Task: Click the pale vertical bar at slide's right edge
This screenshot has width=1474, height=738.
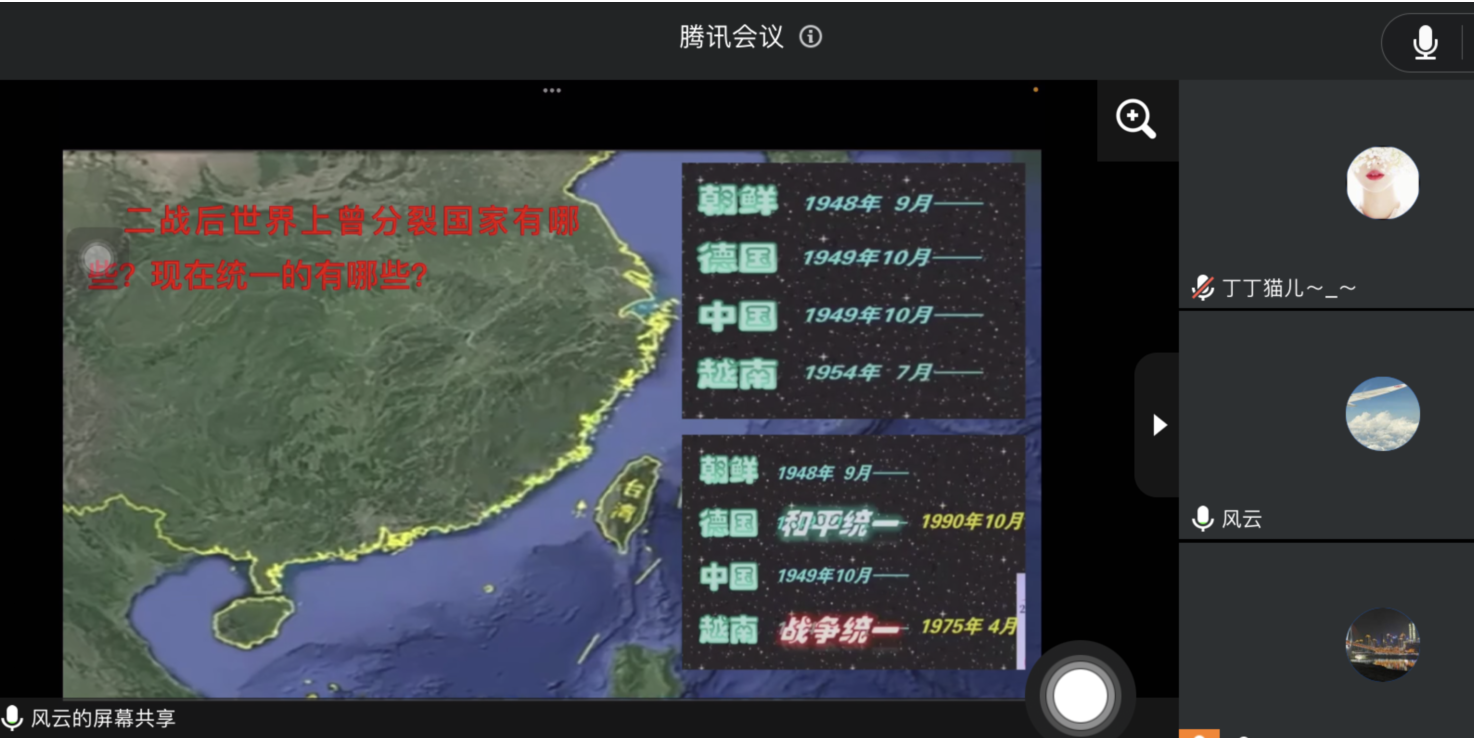Action: tap(1020, 620)
